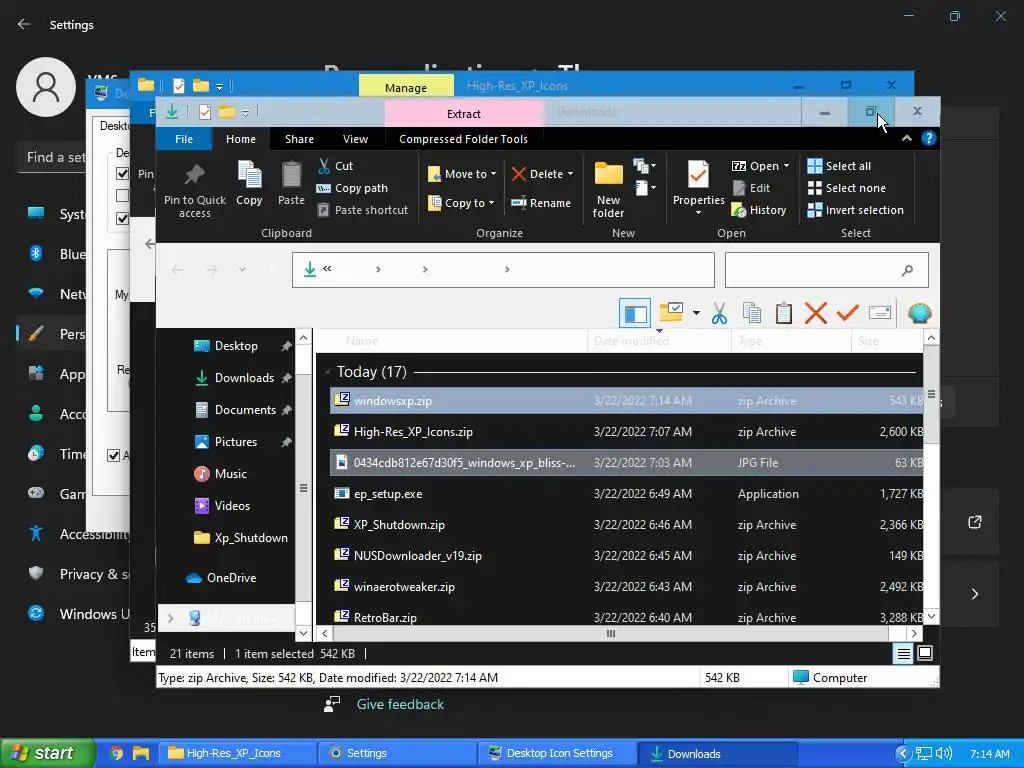Create a New folder from the ribbon

(x=609, y=188)
